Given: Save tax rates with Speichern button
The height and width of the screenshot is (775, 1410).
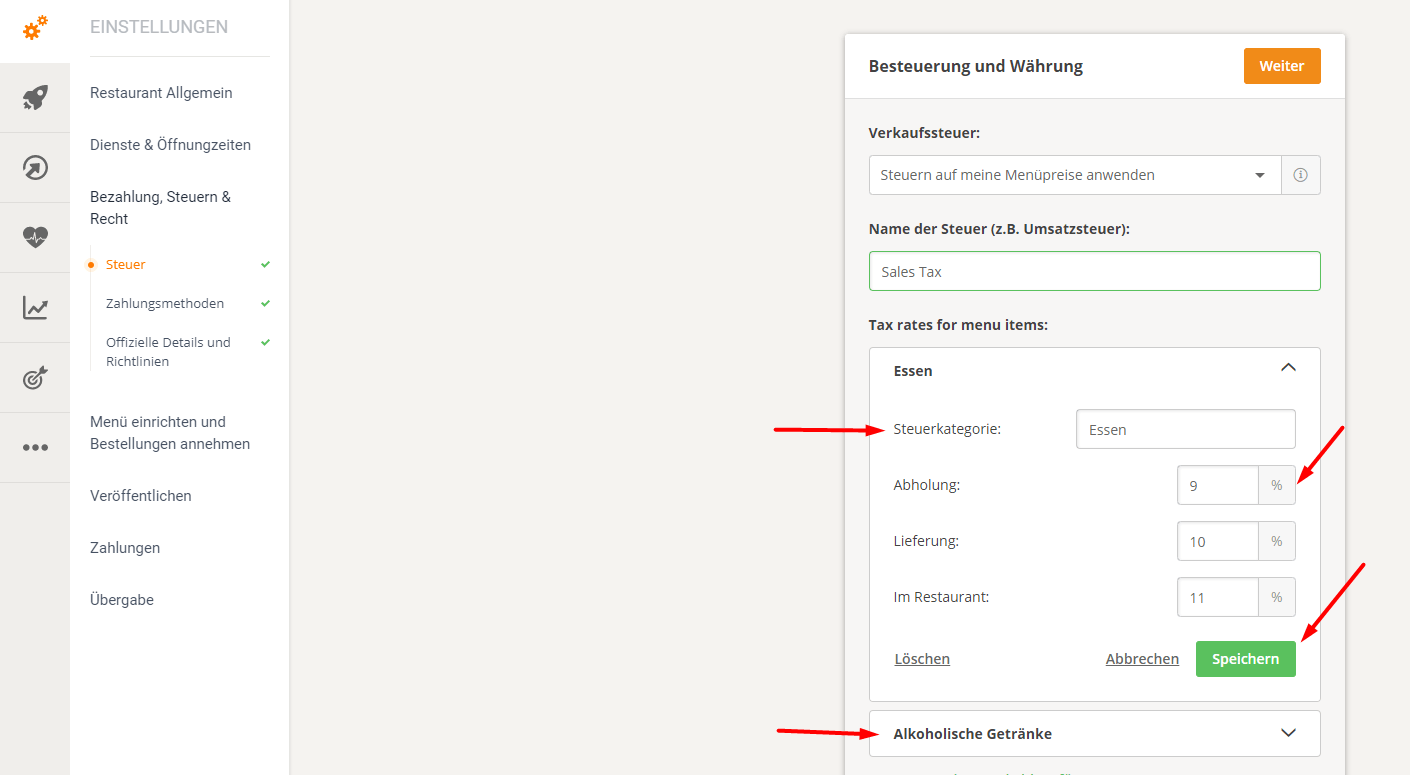Looking at the screenshot, I should 1245,658.
